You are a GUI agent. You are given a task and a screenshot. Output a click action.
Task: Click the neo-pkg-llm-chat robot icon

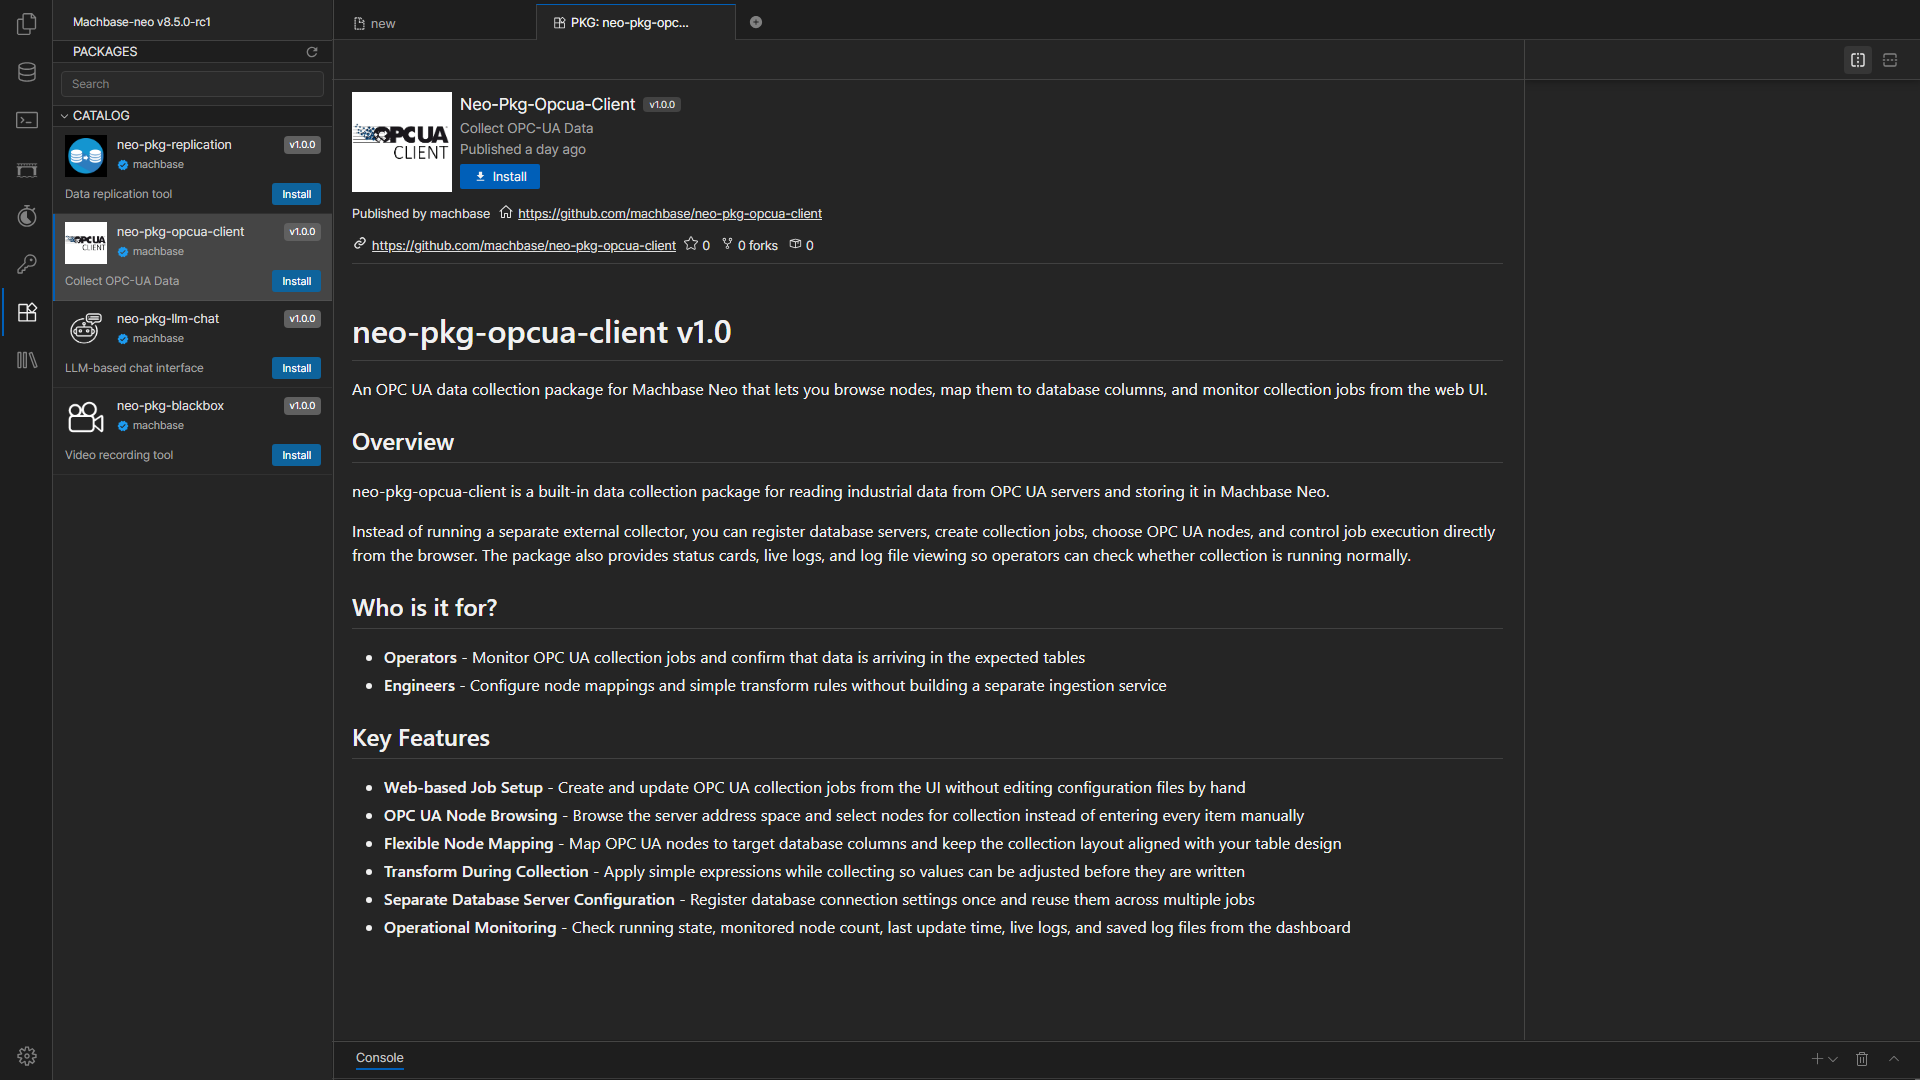pyautogui.click(x=86, y=329)
